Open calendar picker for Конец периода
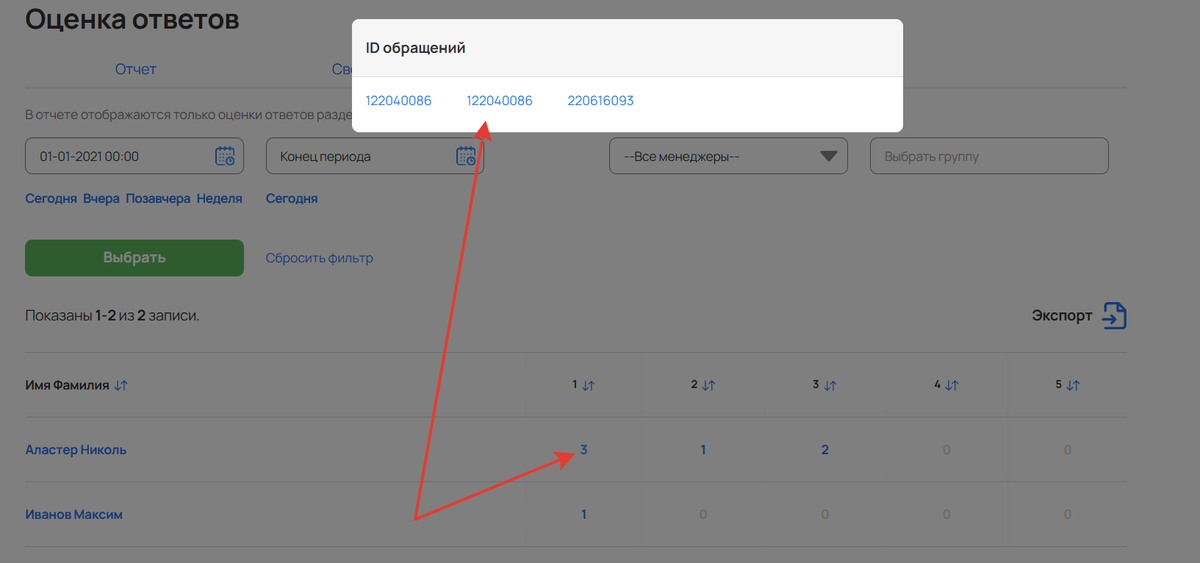The height and width of the screenshot is (563, 1200). [466, 156]
